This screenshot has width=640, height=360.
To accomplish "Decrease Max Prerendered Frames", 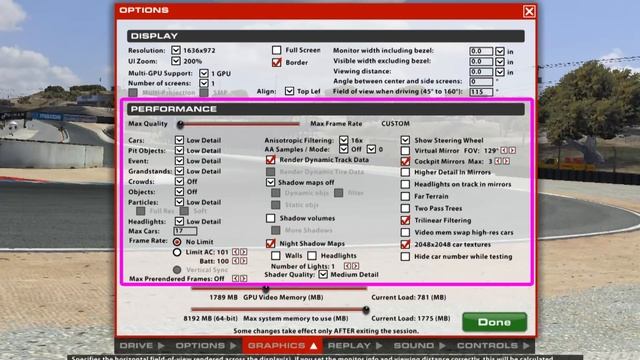I will click(x=236, y=278).
